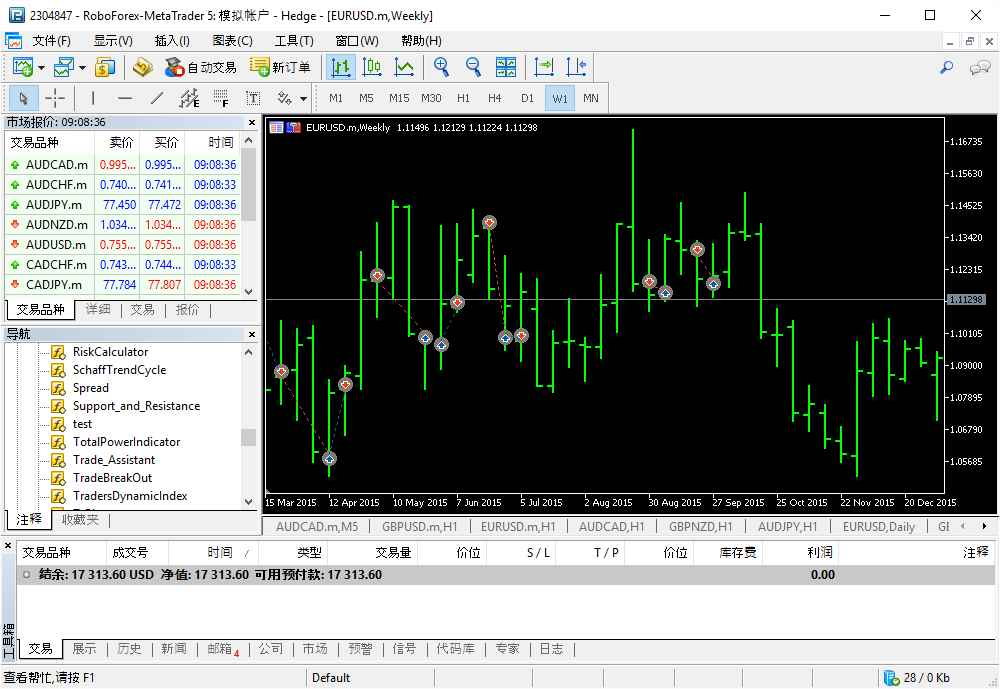
Task: Switch chart to candlestick view
Action: click(372, 67)
